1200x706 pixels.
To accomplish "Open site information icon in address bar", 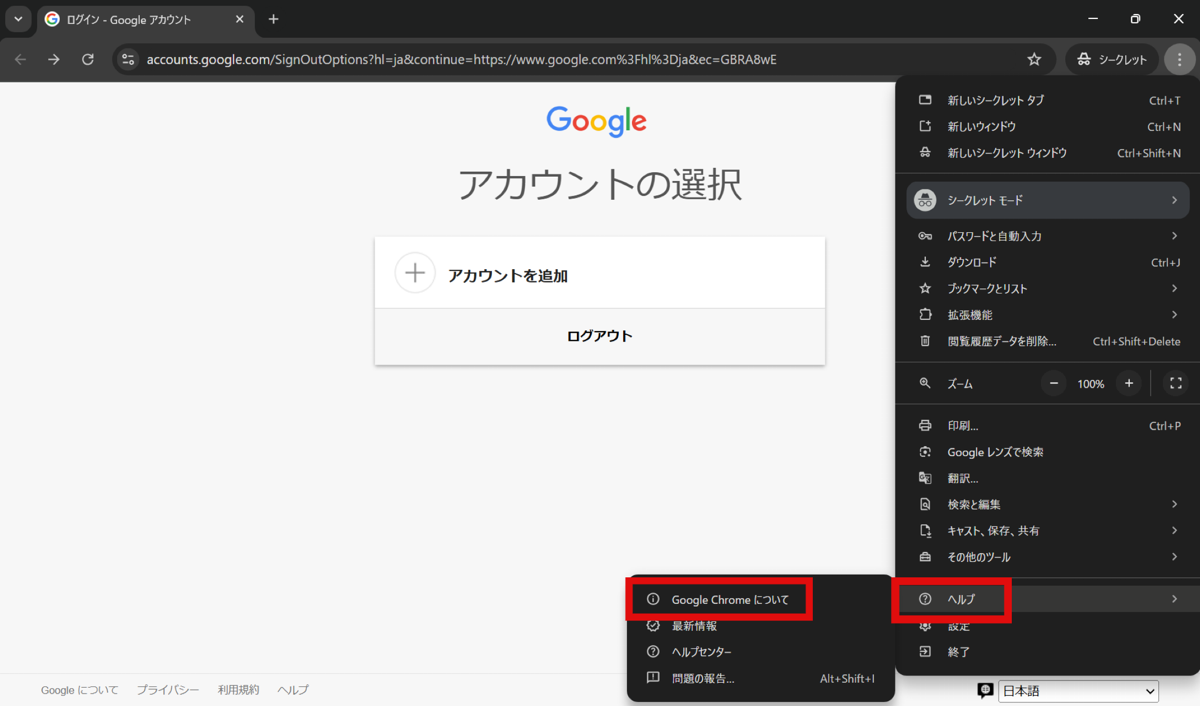I will (x=128, y=60).
